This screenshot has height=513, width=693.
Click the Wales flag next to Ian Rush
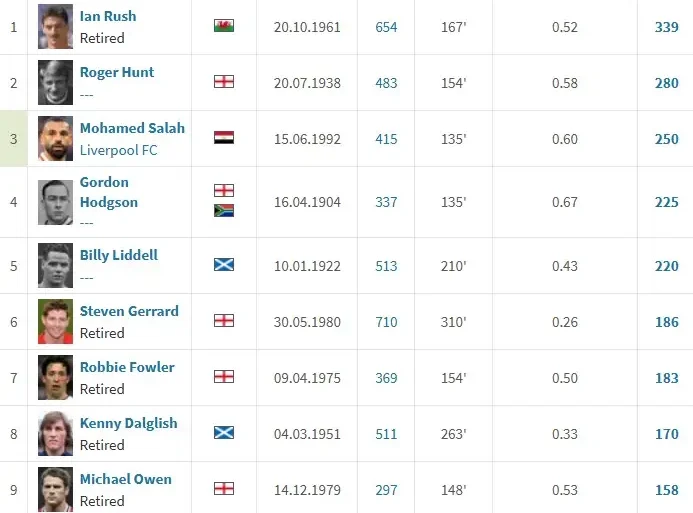point(224,26)
